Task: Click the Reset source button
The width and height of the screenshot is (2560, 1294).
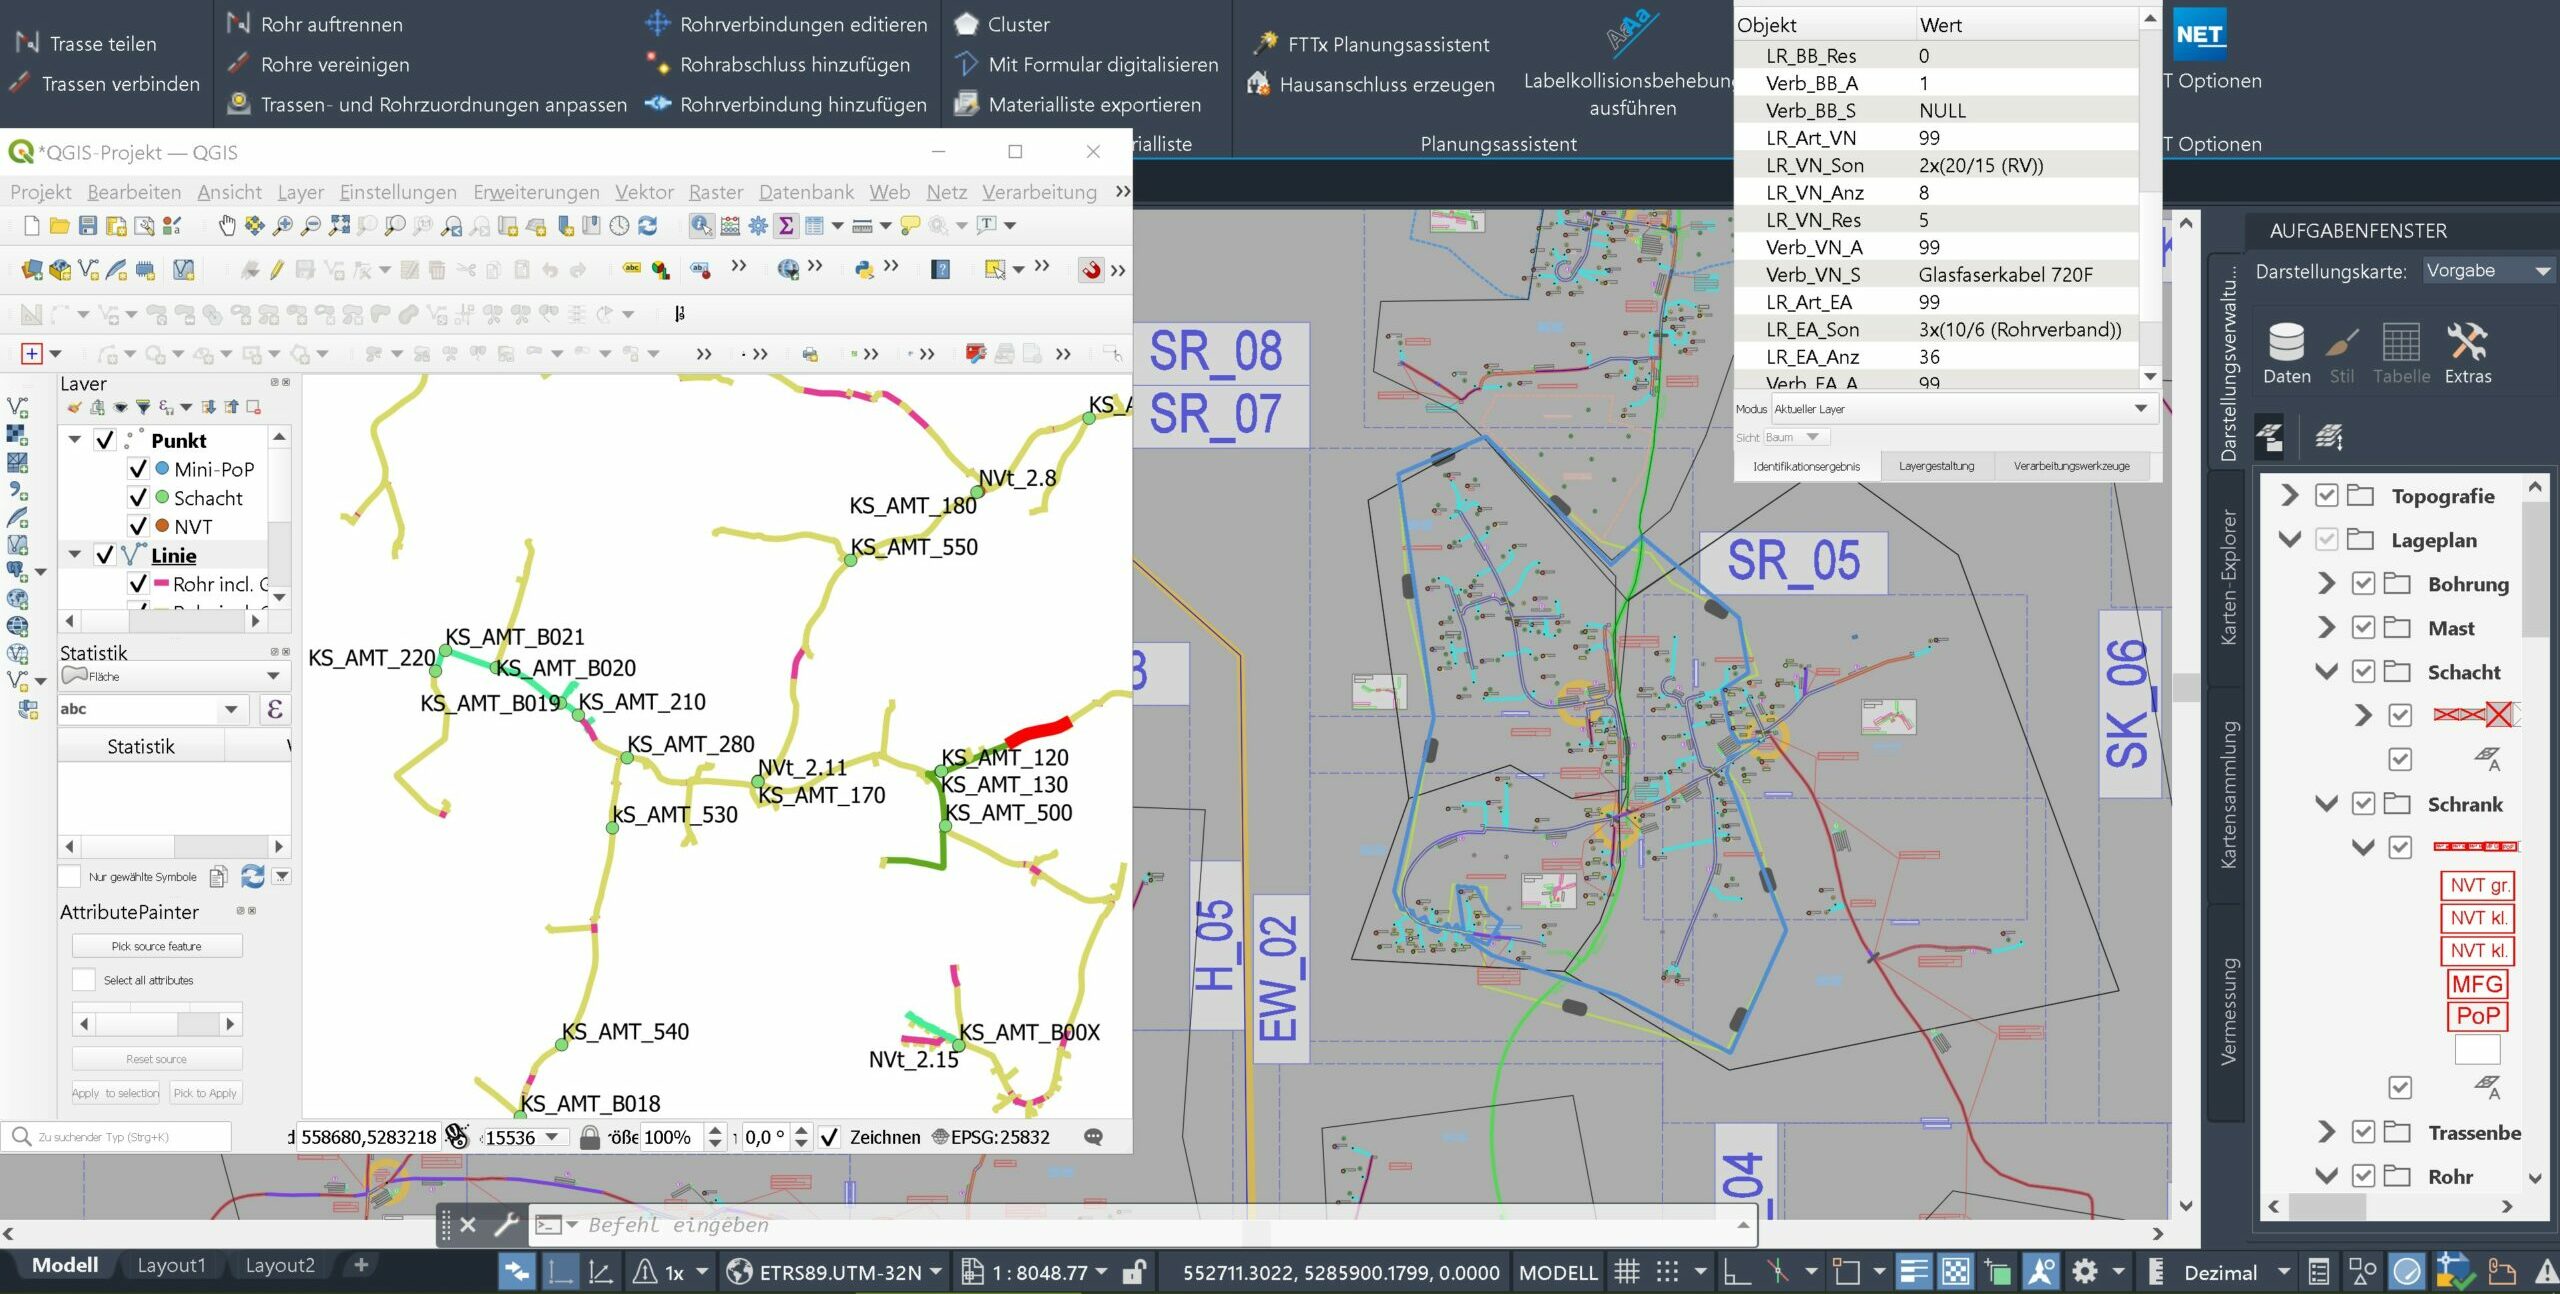Action: pos(157,1059)
